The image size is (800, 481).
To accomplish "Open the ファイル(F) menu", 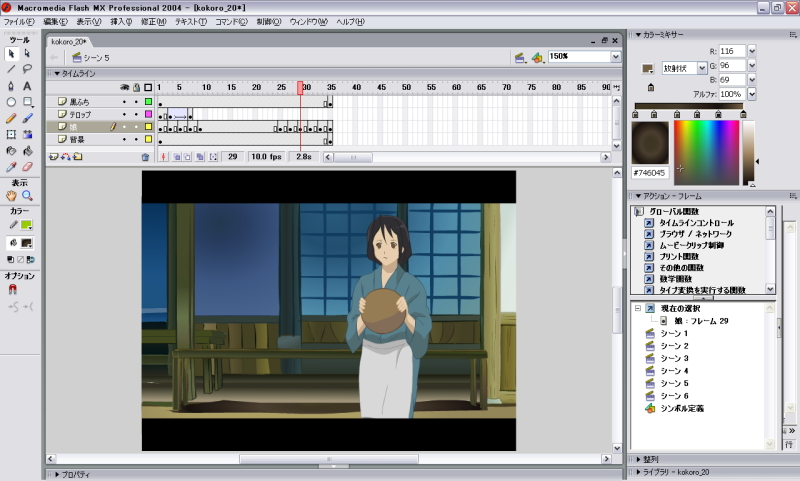I will pyautogui.click(x=19, y=22).
